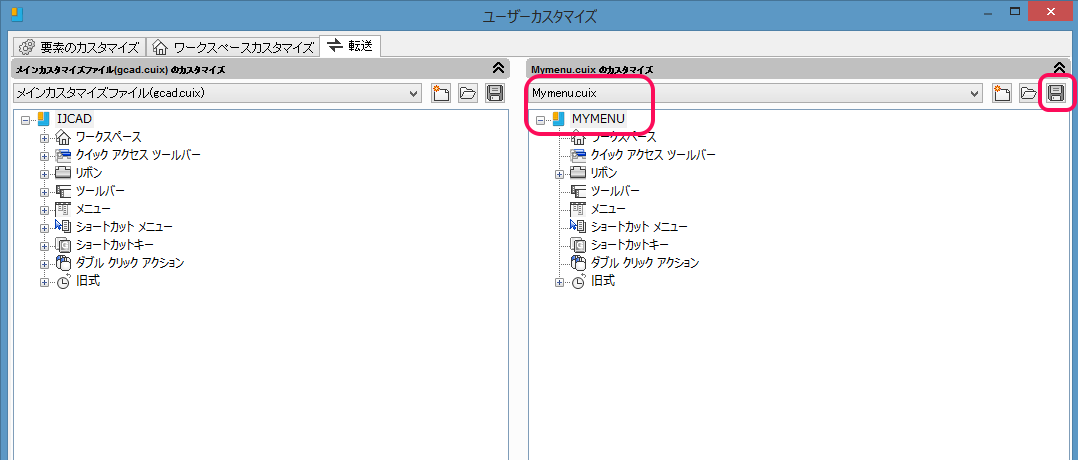Select 旧式 text under MYMENU
This screenshot has height=460, width=1078.
pyautogui.click(x=602, y=281)
